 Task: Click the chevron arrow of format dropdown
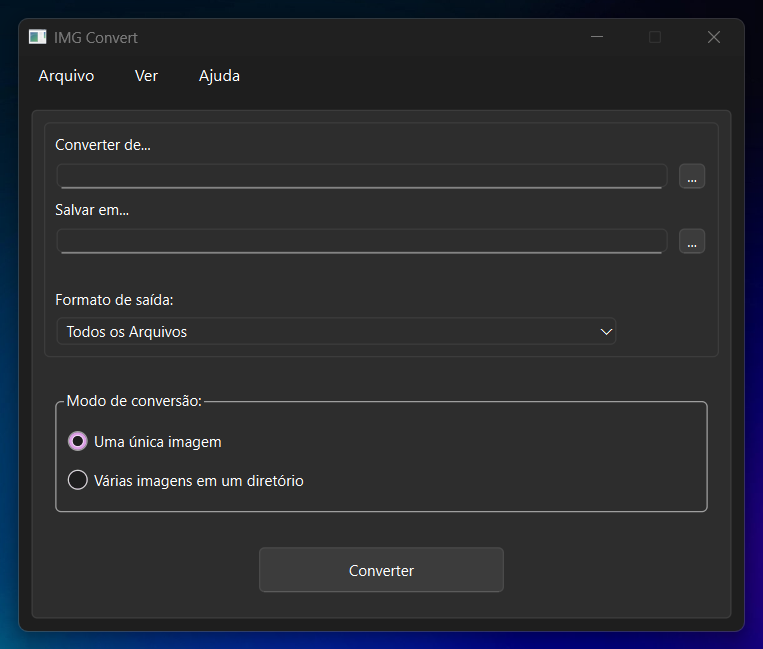605,332
